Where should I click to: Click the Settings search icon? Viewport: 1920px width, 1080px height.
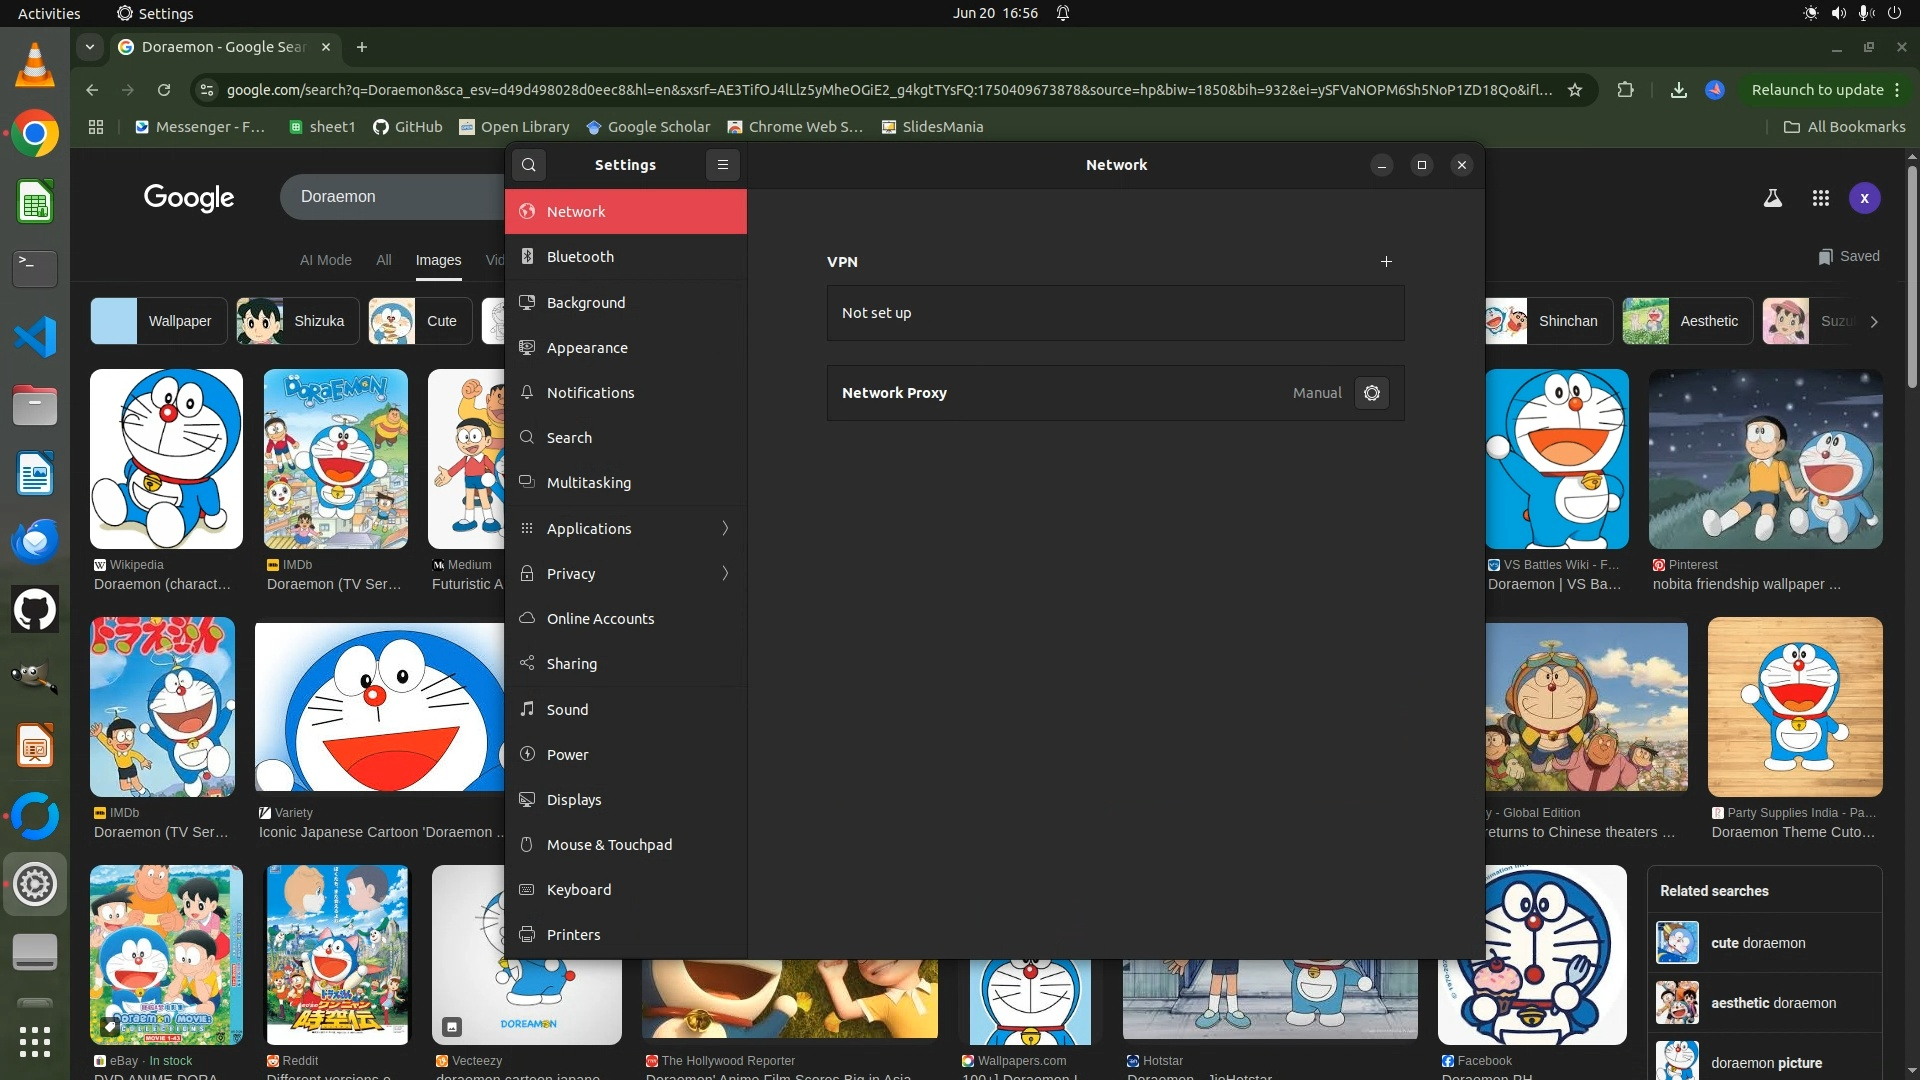point(529,165)
